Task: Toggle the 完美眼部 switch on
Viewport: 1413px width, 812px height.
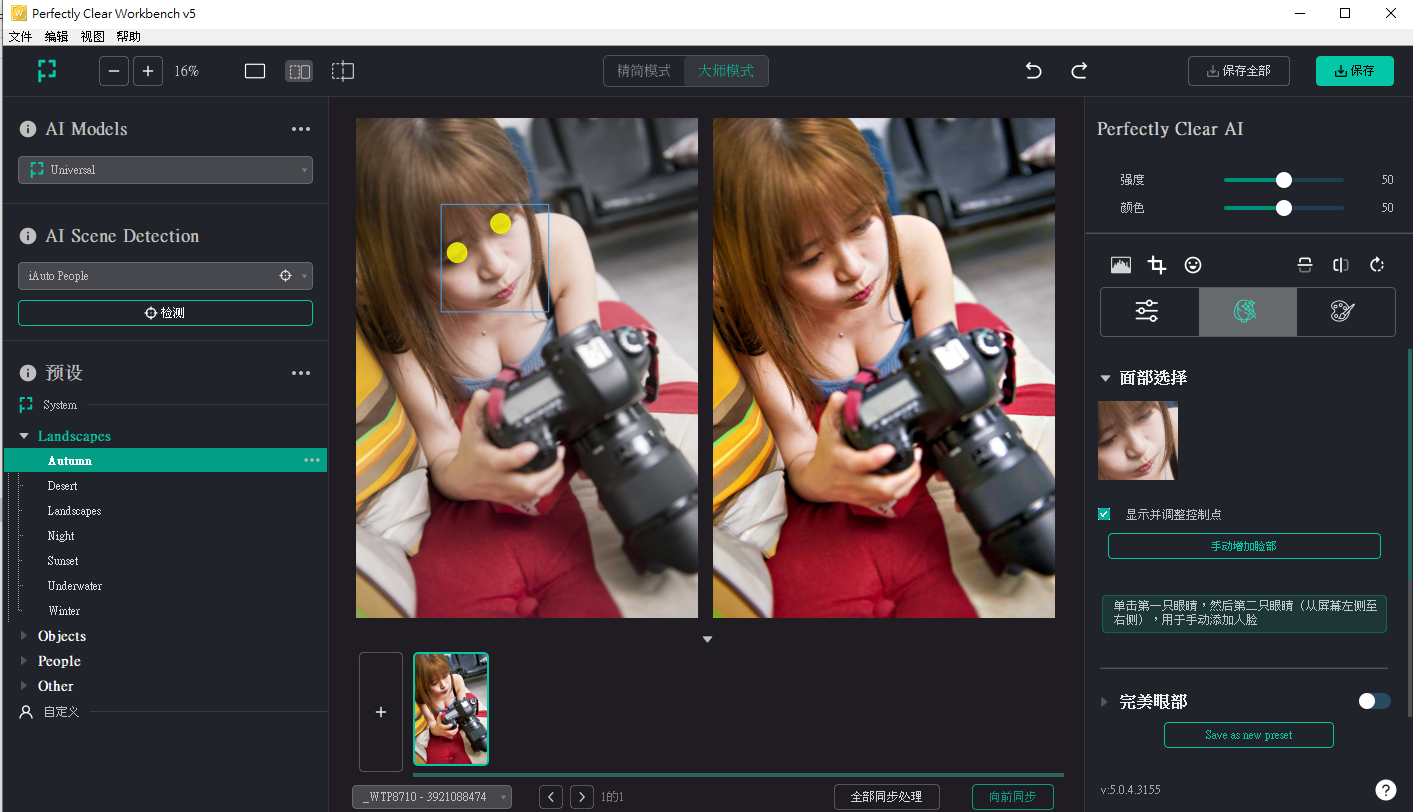Action: (x=1374, y=701)
